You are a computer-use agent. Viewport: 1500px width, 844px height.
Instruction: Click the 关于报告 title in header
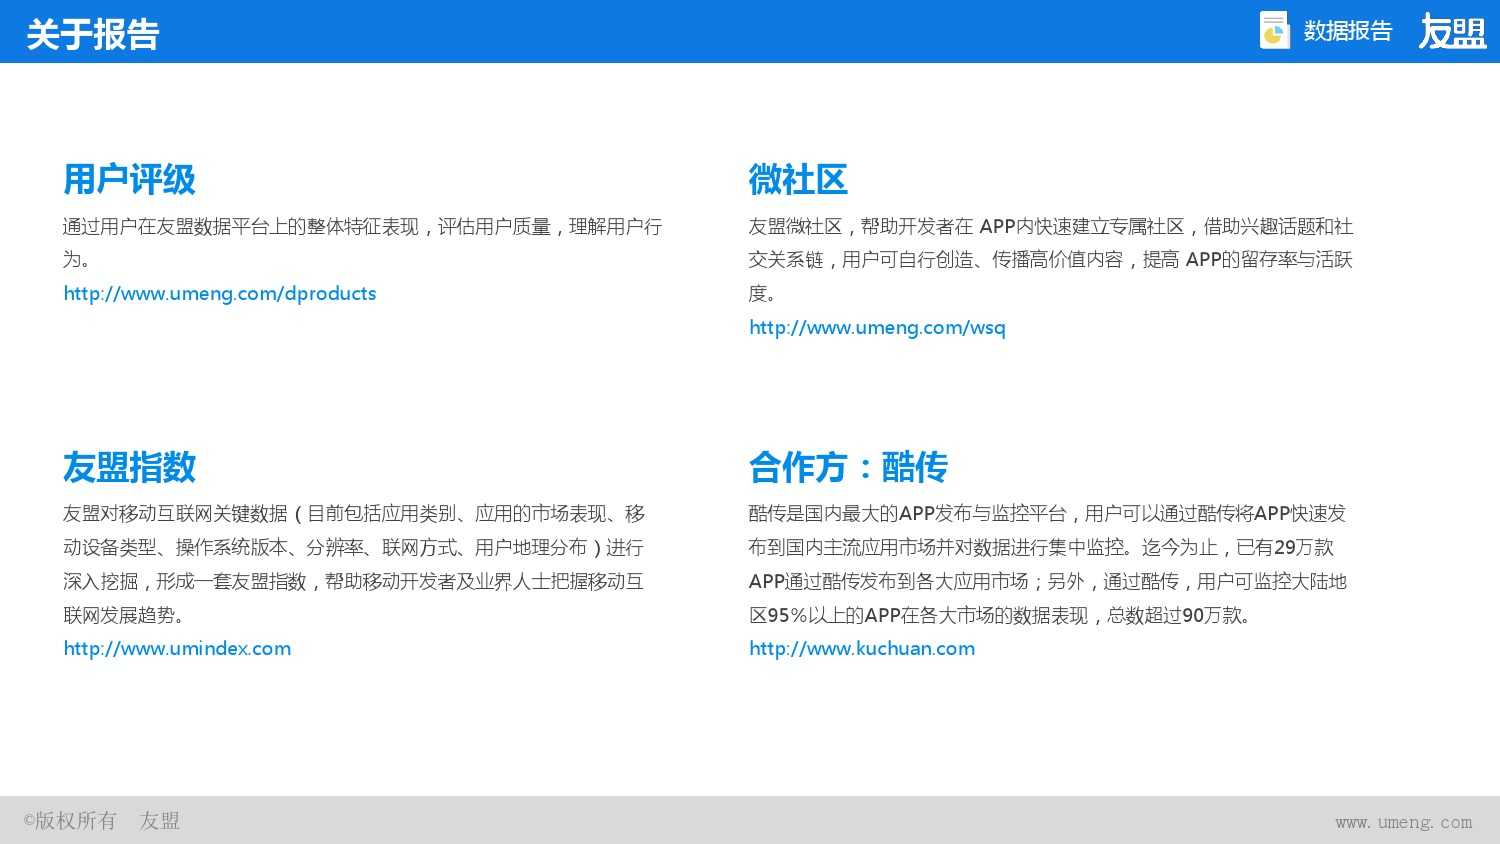(x=91, y=33)
